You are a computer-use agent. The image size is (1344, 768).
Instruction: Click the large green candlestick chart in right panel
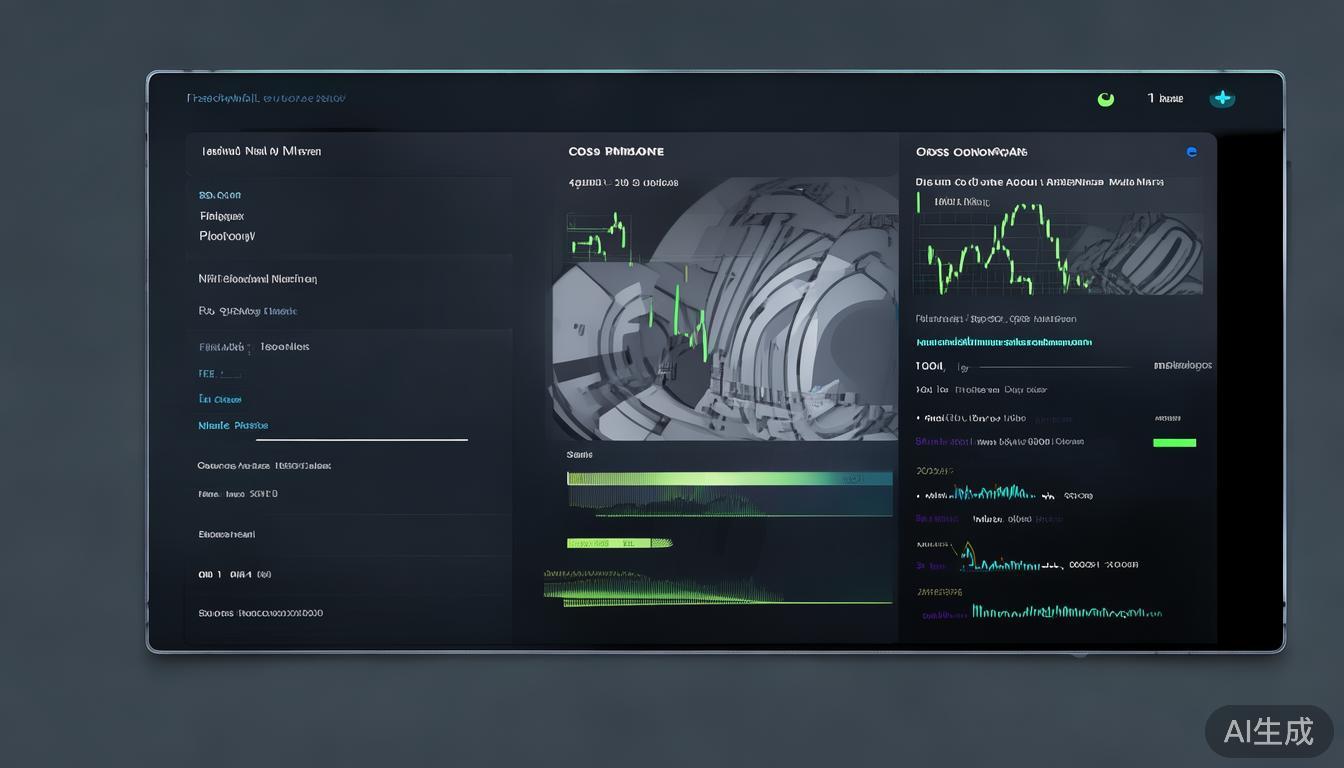click(1000, 250)
